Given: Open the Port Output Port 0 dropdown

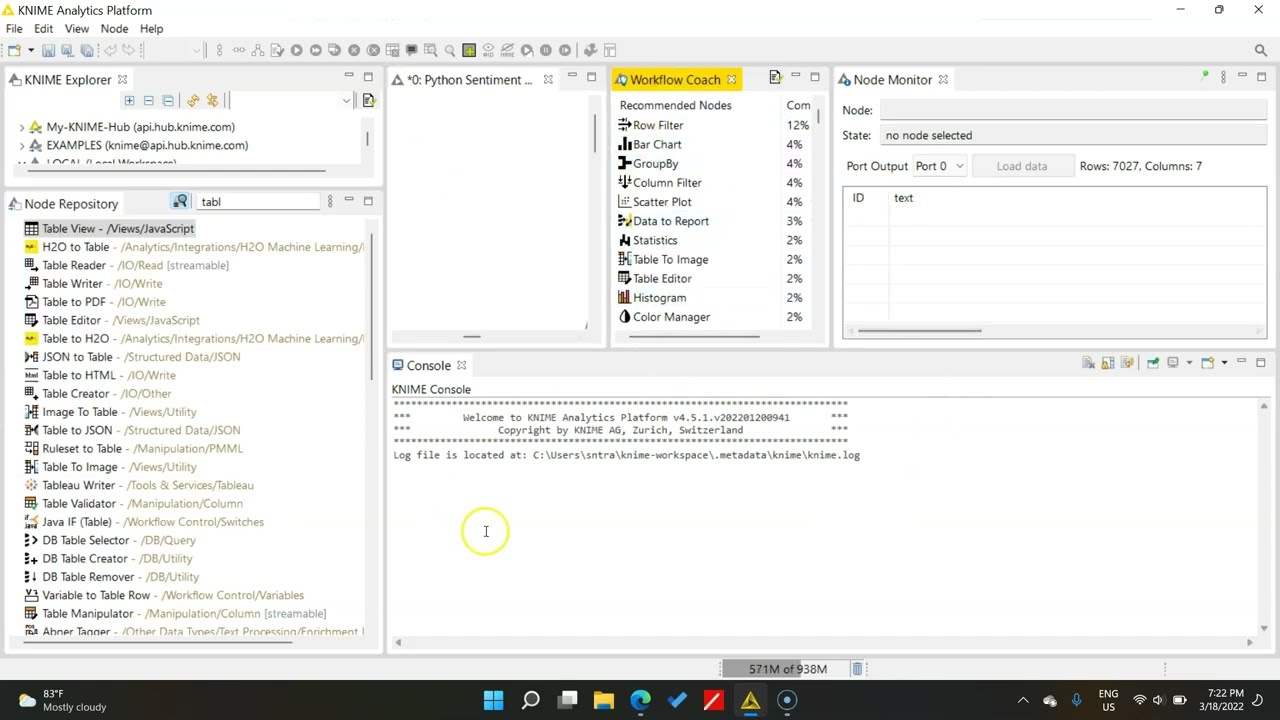Looking at the screenshot, I should (939, 166).
